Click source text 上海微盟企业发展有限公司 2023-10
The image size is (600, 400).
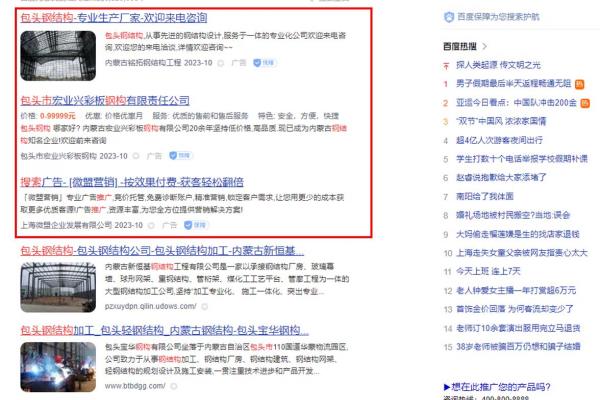click(82, 225)
